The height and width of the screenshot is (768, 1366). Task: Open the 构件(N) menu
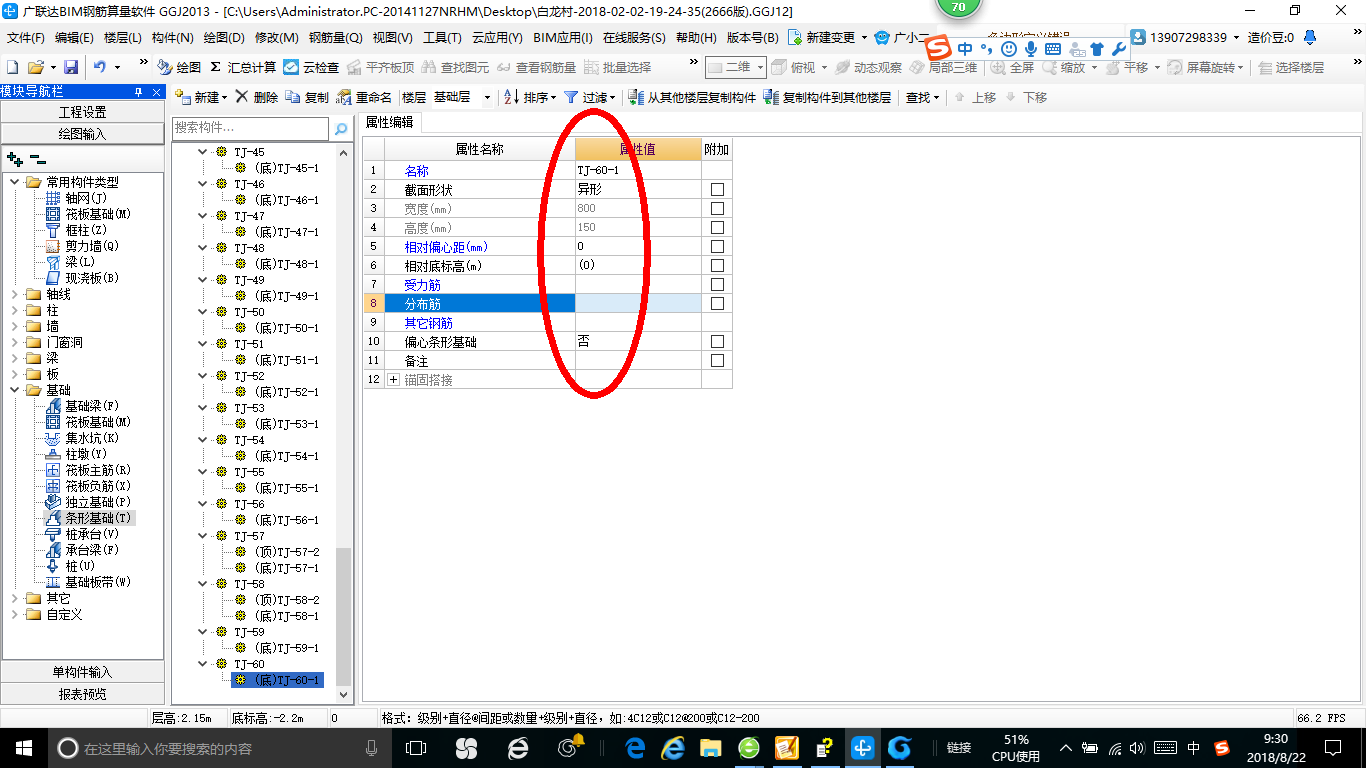point(172,38)
